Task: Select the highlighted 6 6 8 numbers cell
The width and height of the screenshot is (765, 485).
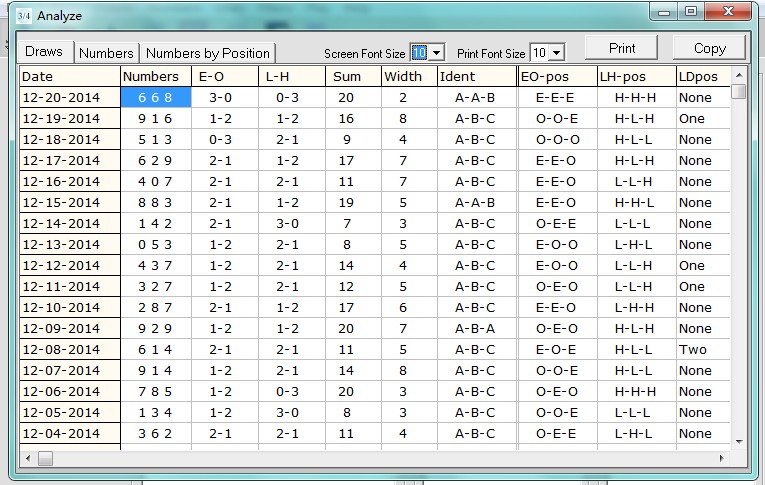Action: (x=155, y=98)
